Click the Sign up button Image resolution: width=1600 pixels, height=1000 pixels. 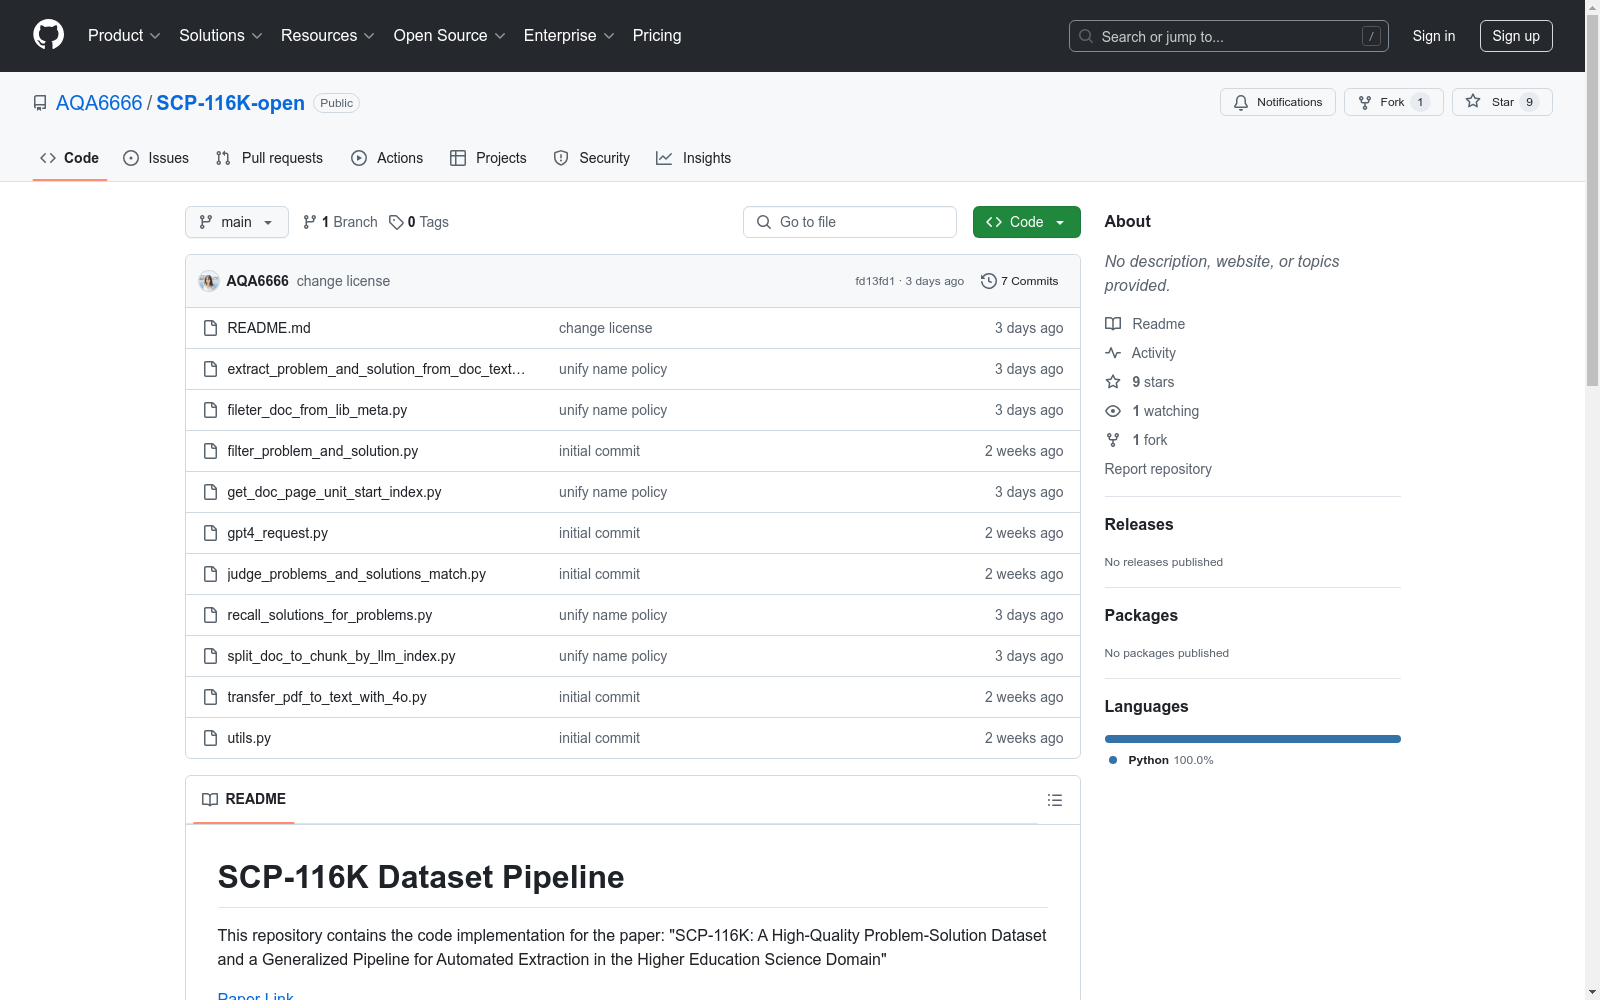(1516, 36)
